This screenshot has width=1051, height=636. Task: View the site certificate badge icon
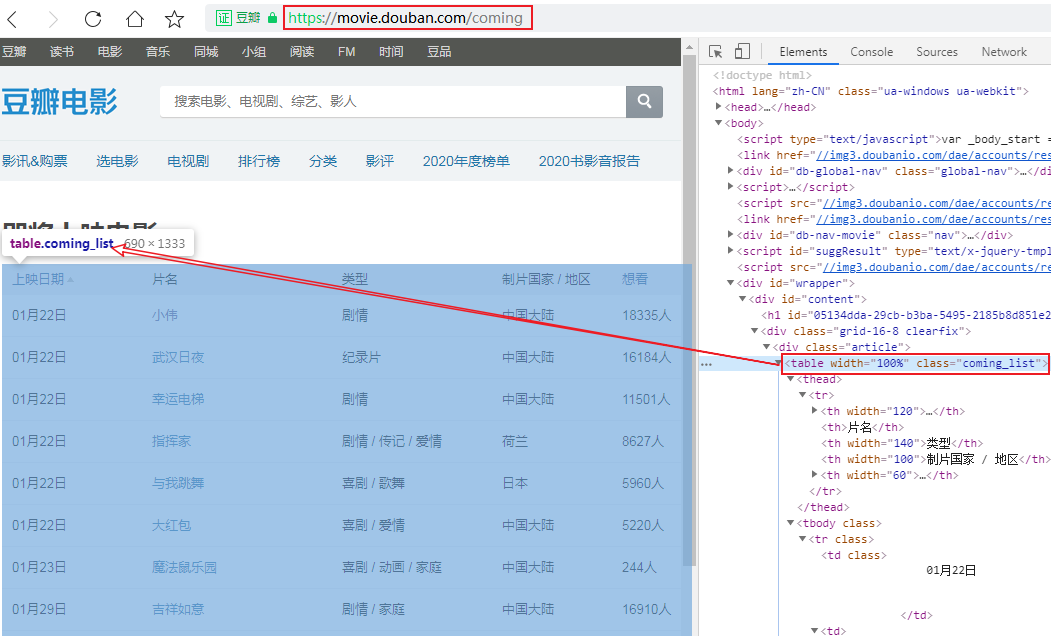[x=224, y=18]
